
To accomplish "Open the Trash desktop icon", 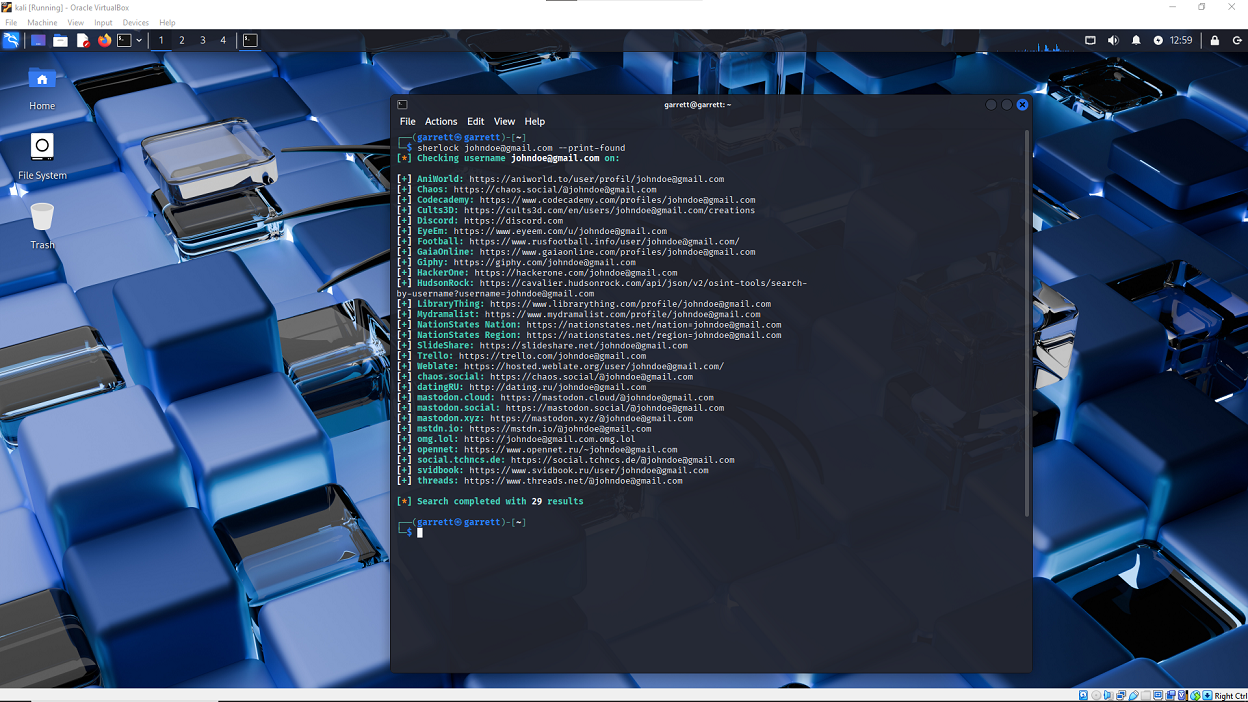I will 42,227.
